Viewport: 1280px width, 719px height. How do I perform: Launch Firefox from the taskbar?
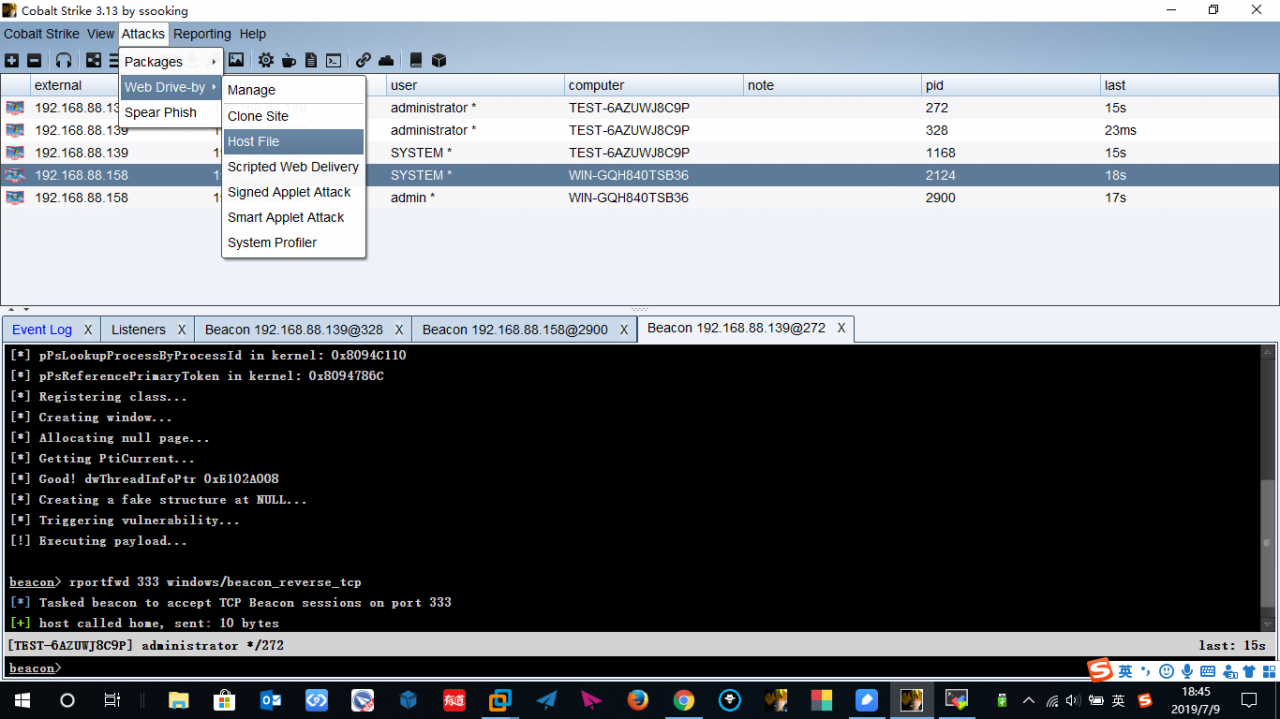pyautogui.click(x=638, y=700)
